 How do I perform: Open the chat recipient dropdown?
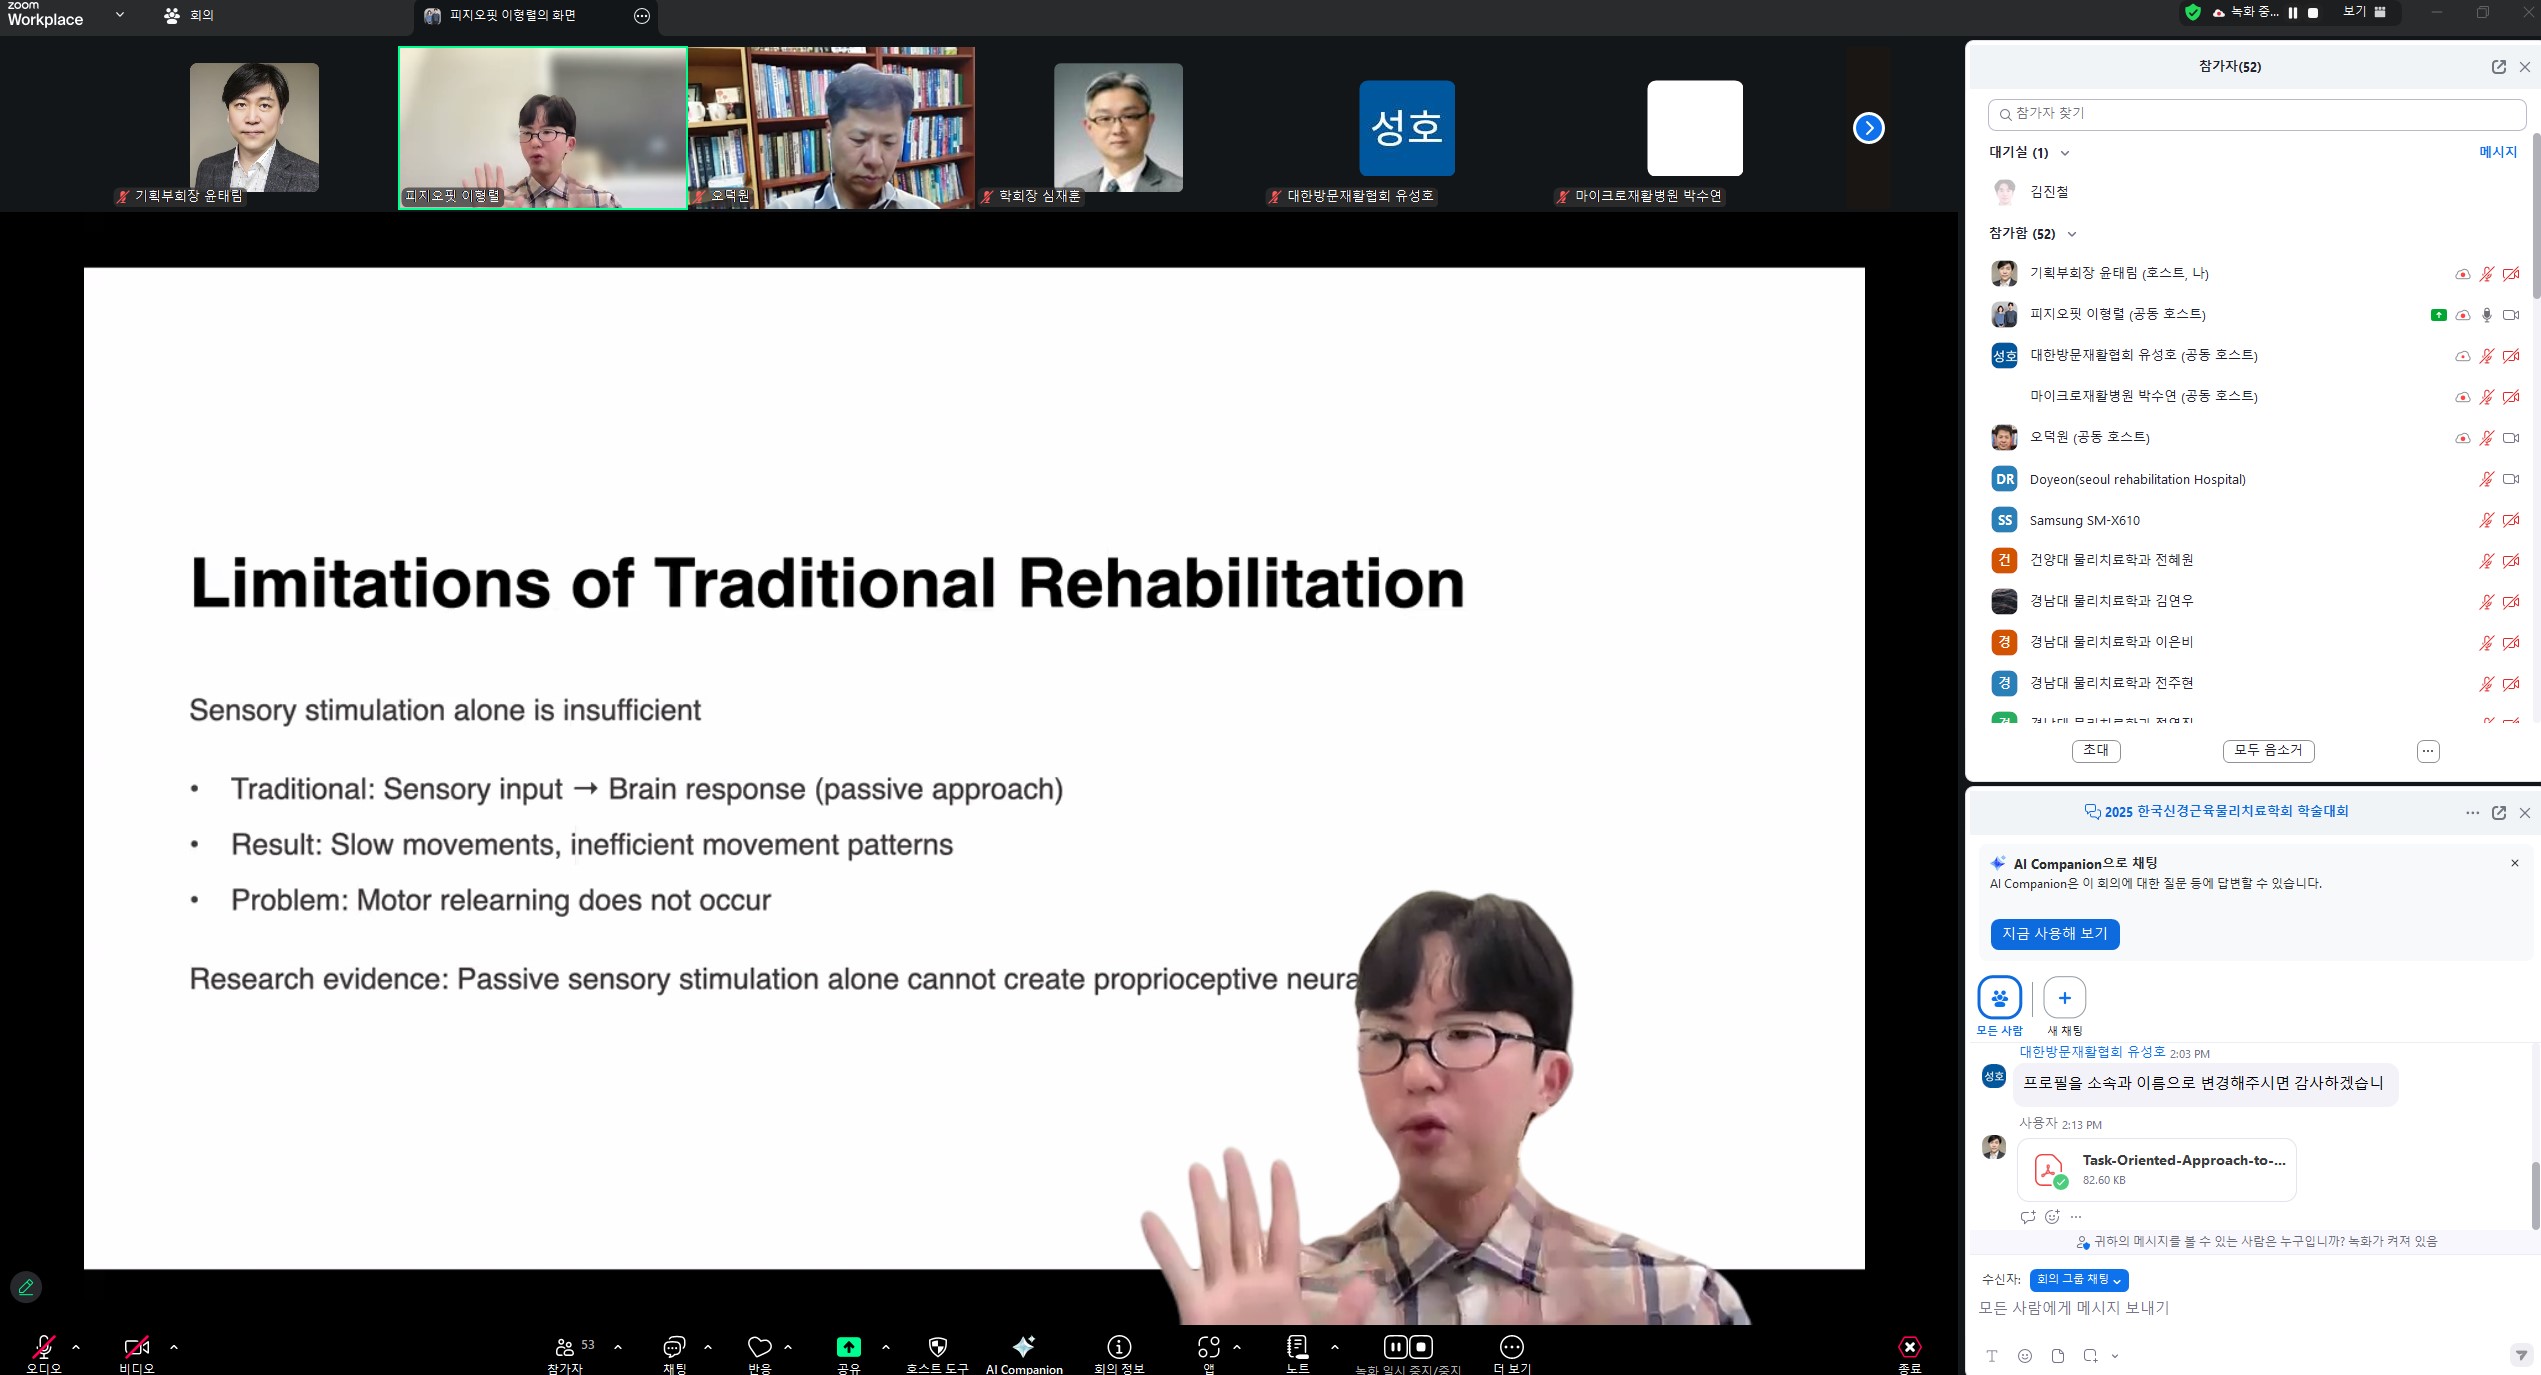pyautogui.click(x=2078, y=1280)
